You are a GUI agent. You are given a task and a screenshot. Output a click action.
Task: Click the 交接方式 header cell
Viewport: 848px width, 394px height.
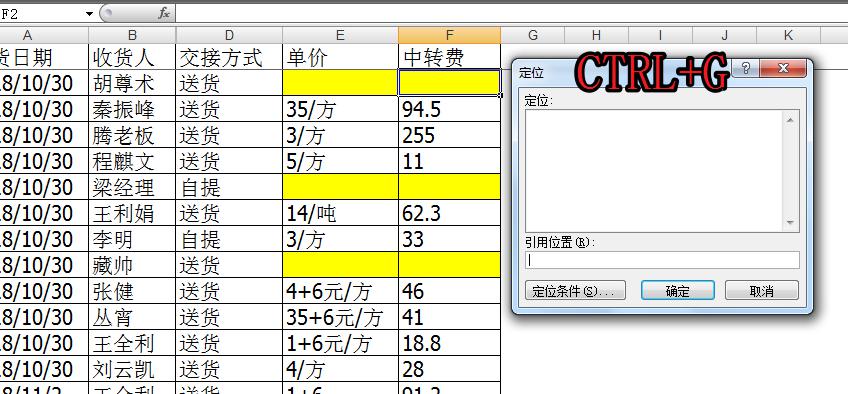[229, 57]
